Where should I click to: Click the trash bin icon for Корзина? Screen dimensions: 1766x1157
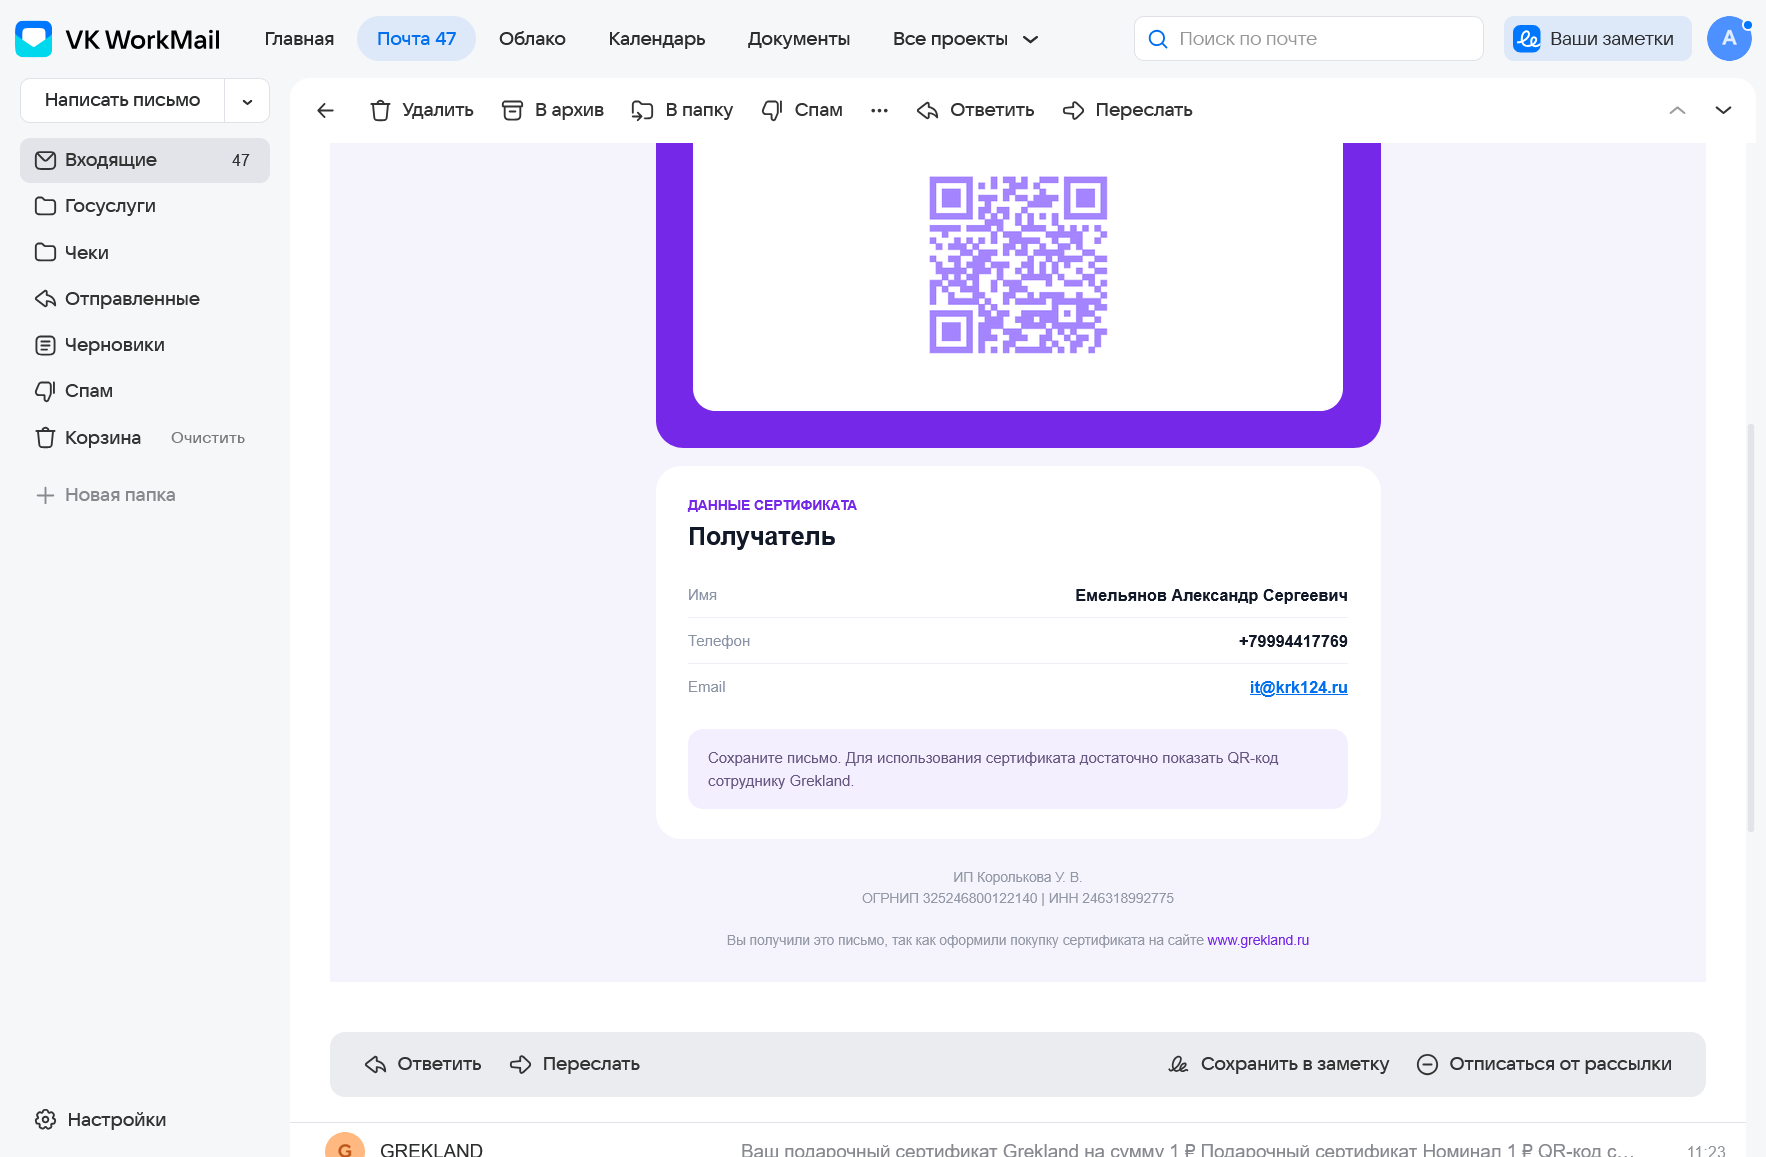[45, 438]
